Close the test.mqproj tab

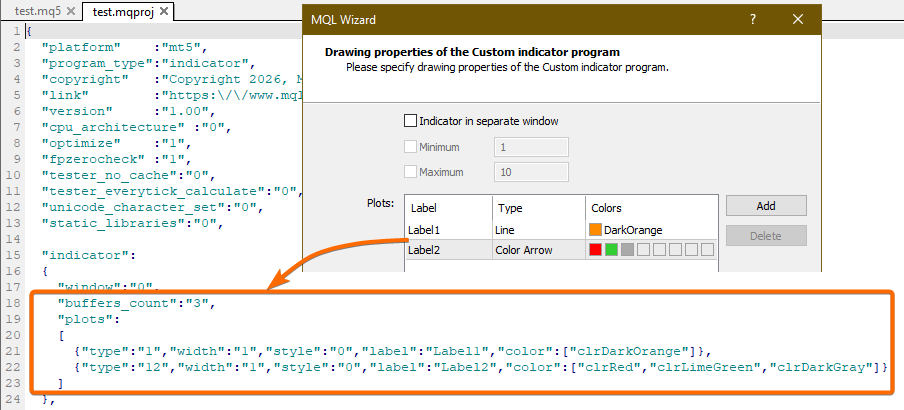[164, 12]
